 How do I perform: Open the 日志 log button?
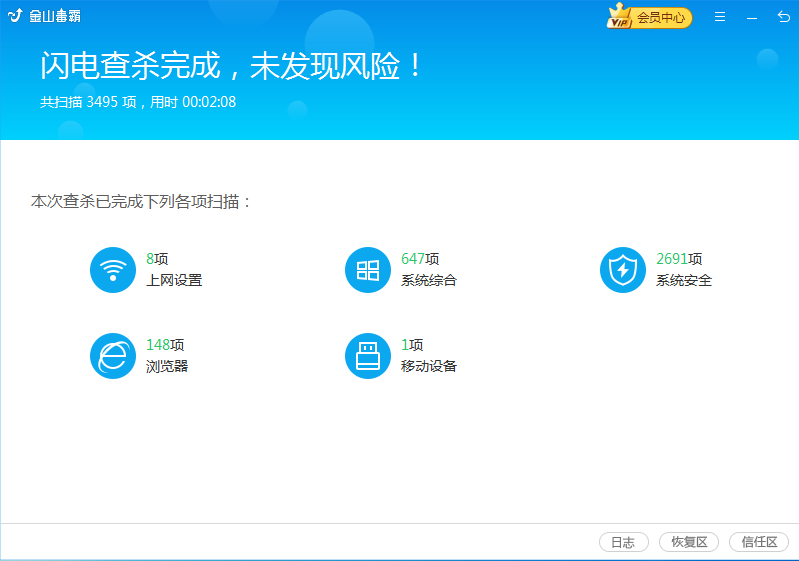[624, 542]
